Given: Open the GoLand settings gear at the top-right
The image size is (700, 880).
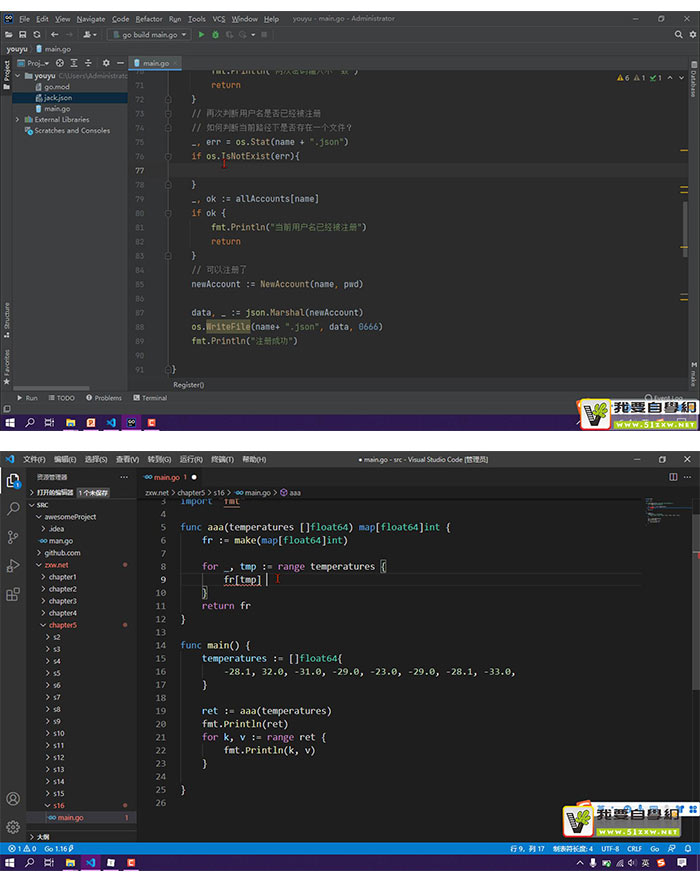Looking at the screenshot, I should (x=693, y=35).
